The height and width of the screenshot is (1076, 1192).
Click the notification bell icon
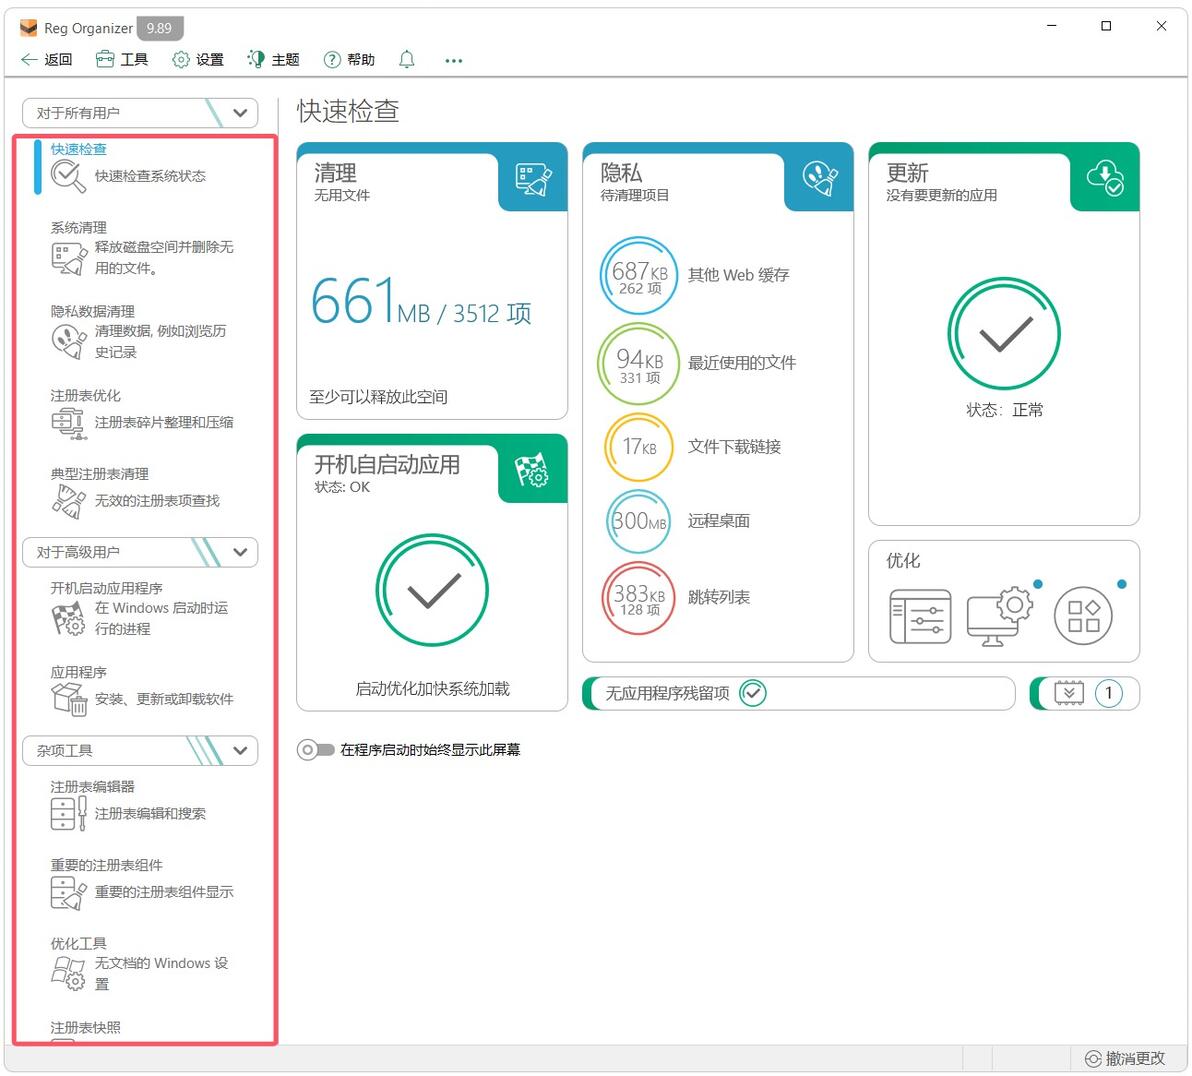click(x=407, y=59)
